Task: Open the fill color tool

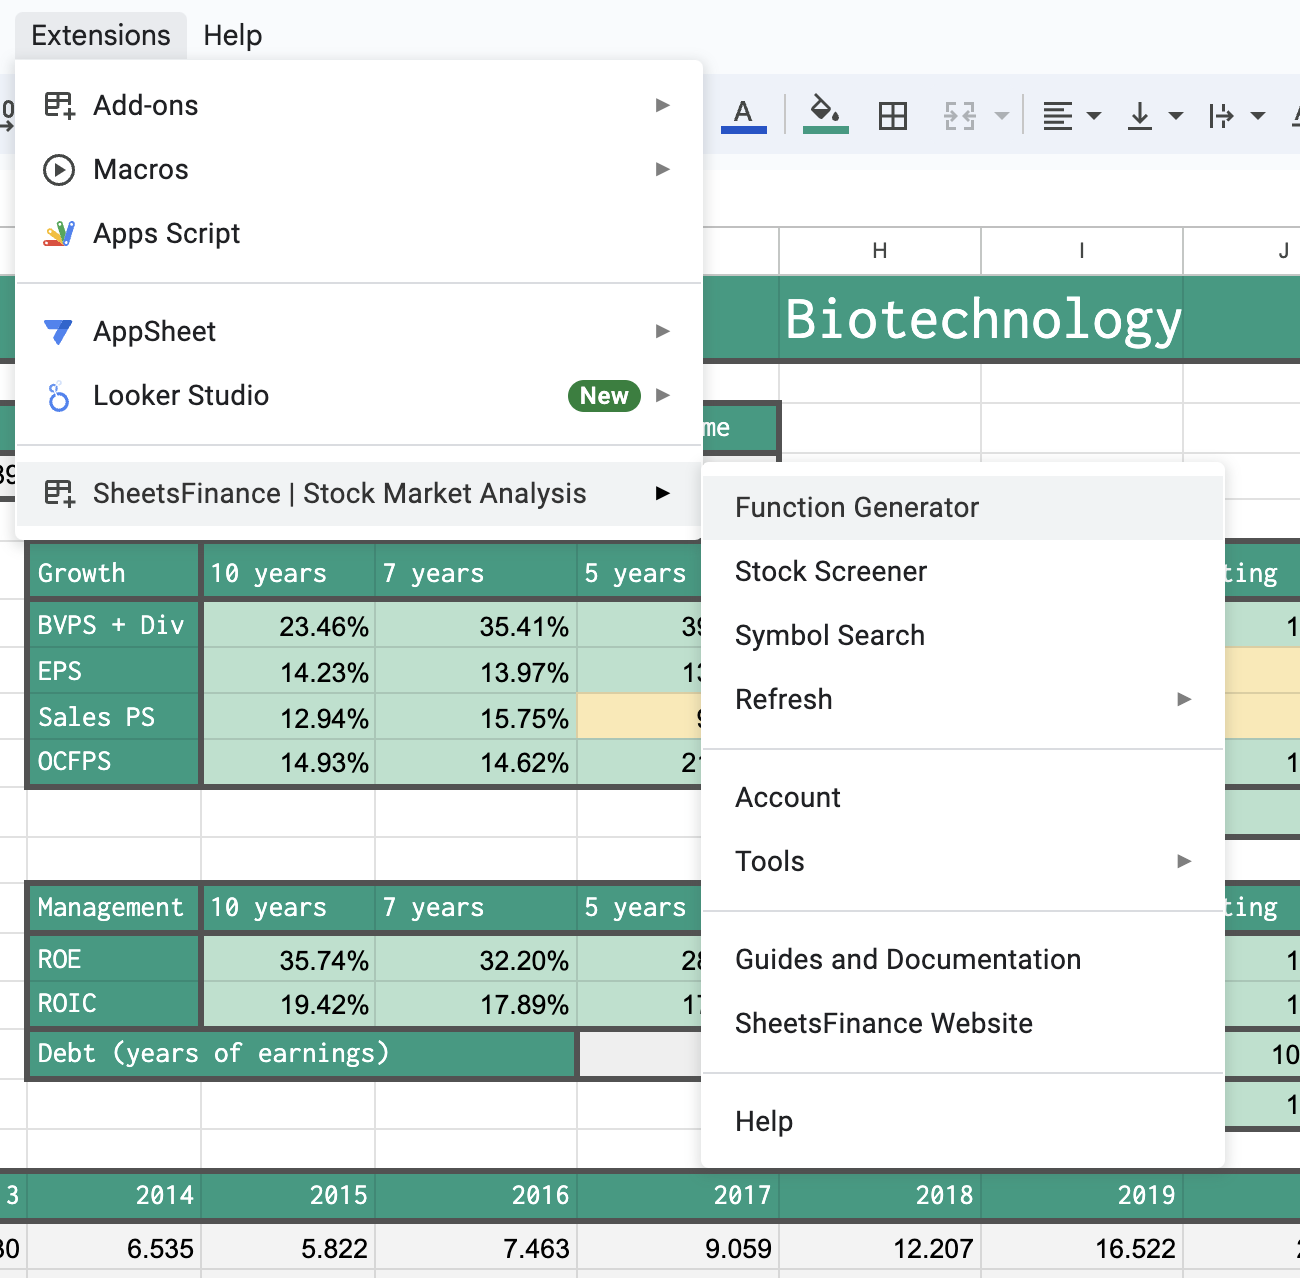Action: point(825,113)
